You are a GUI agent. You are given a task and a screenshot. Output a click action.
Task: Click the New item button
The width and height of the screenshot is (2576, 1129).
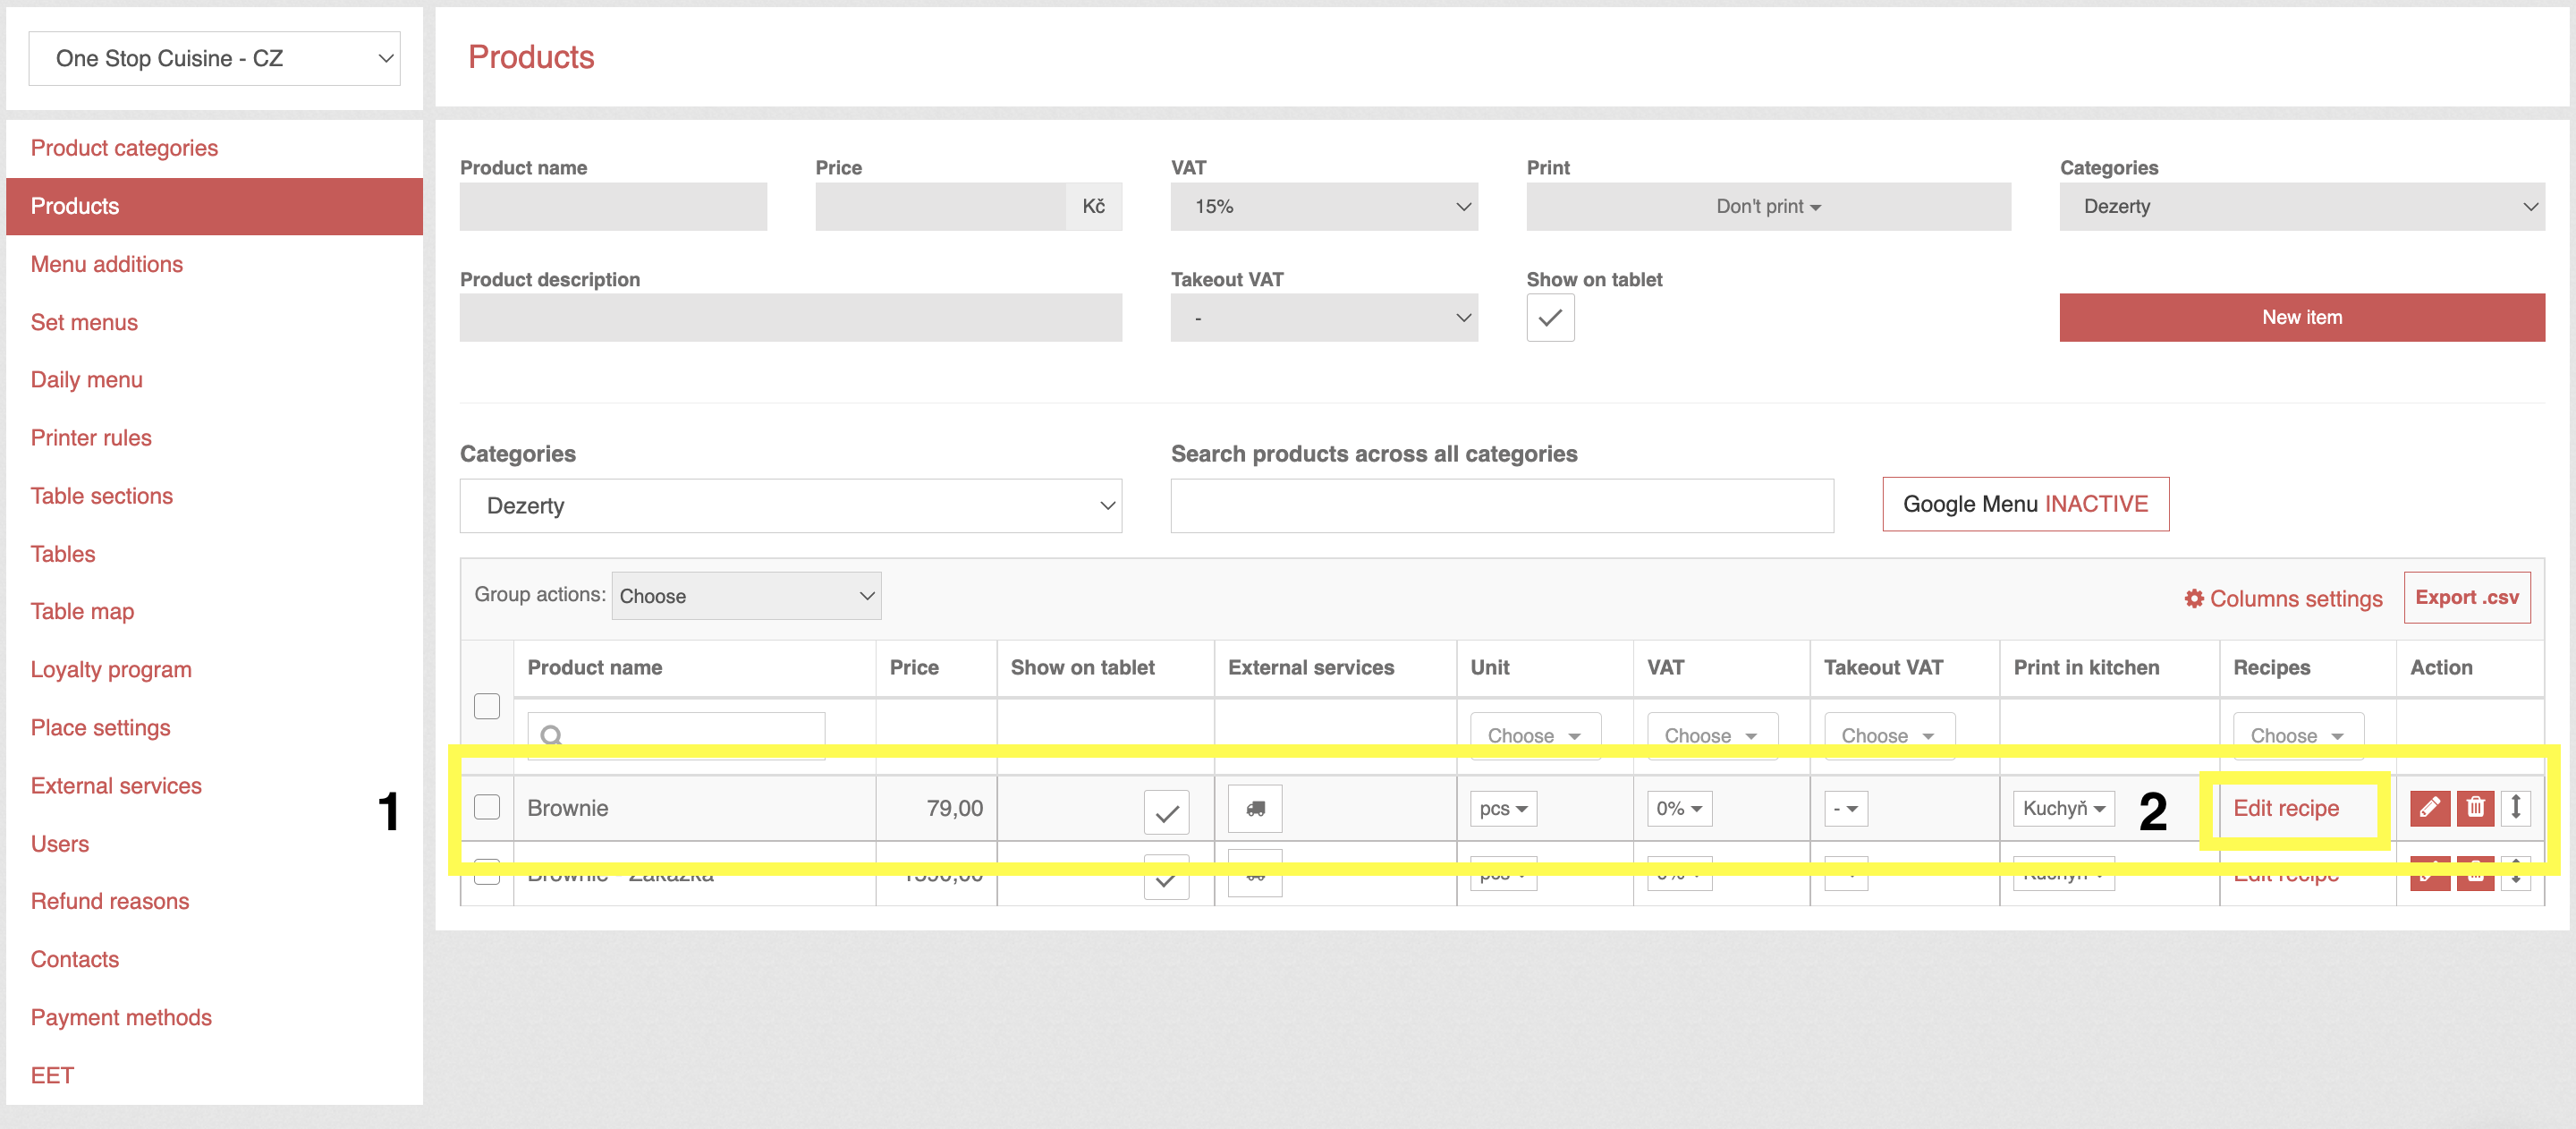point(2302,317)
